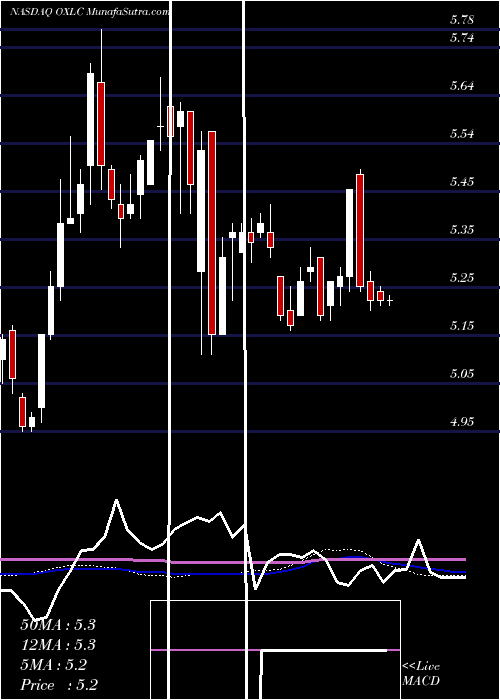Image resolution: width=500 pixels, height=700 pixels.
Task: Click the NASDAQ OXLC MunafaSutra.com title
Action: click(x=89, y=12)
